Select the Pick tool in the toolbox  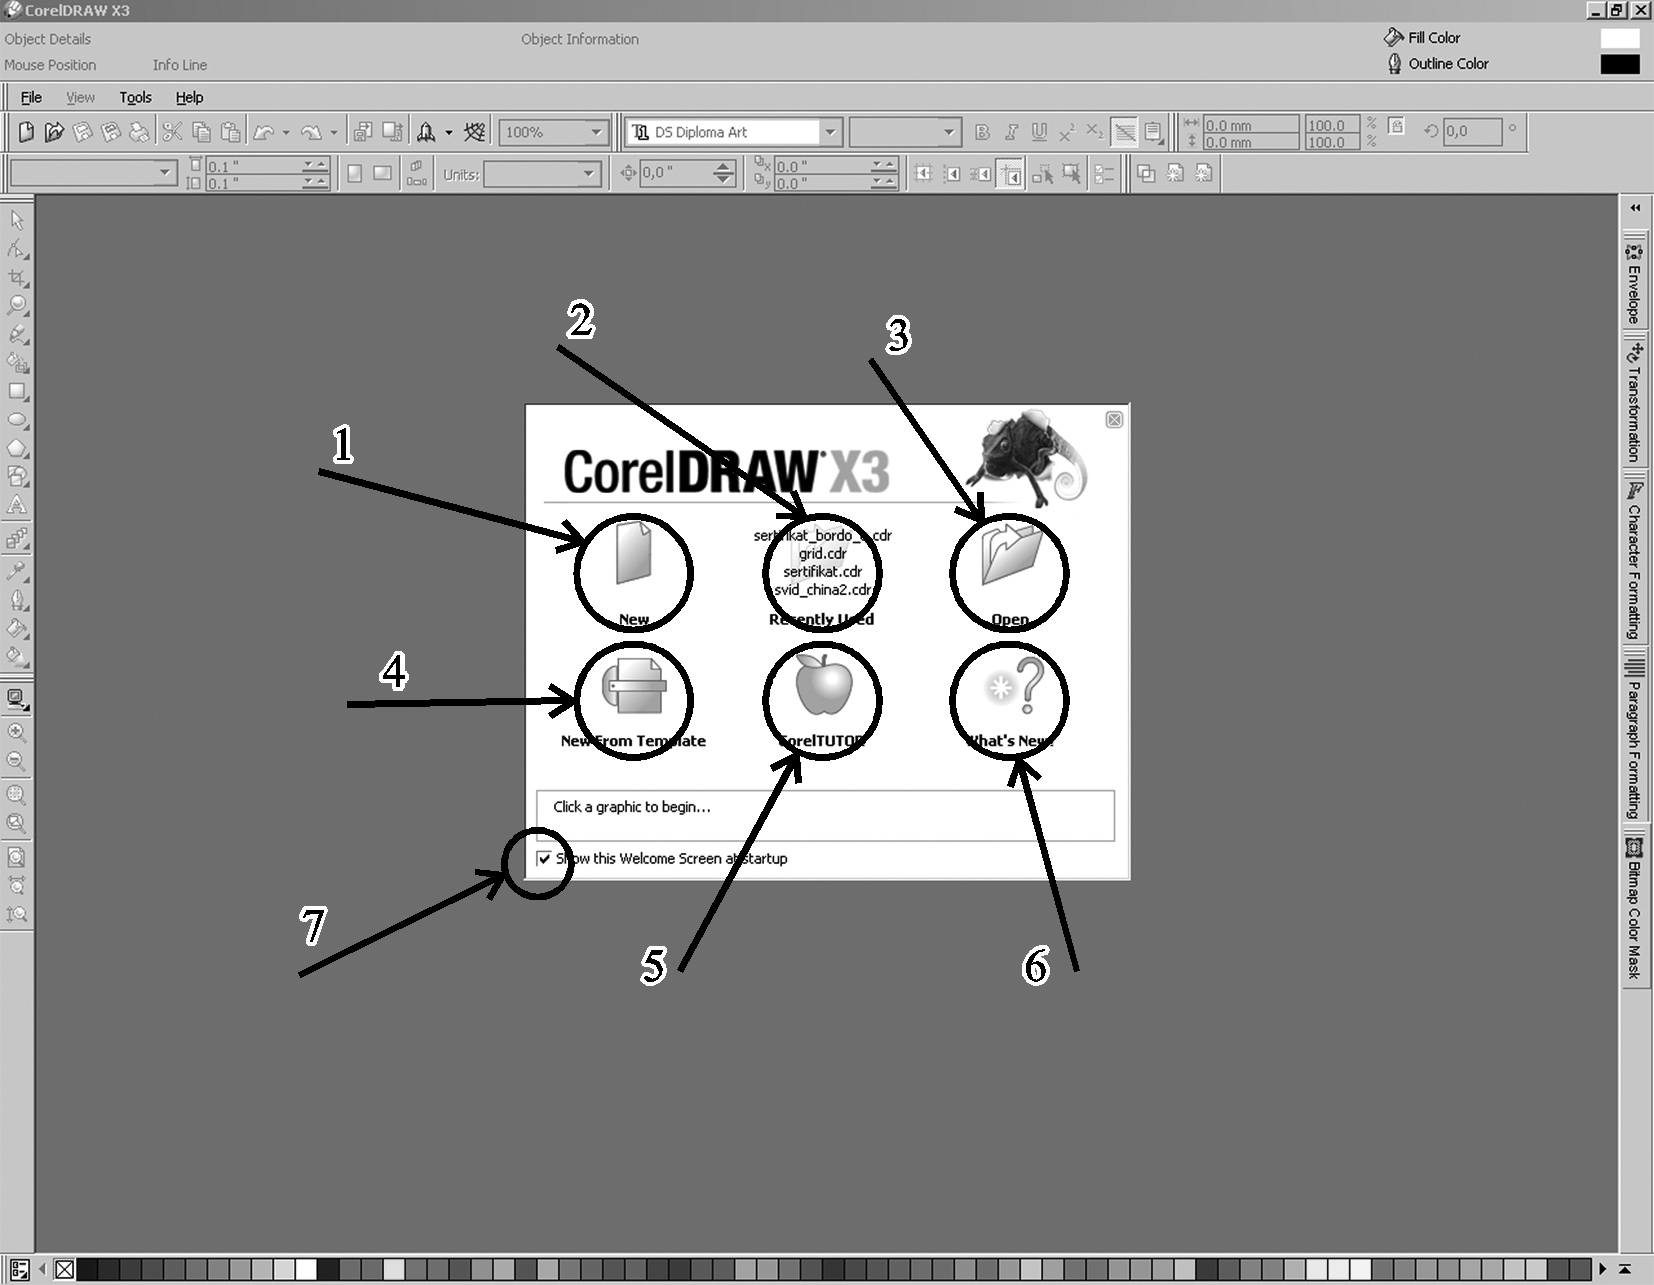point(17,219)
